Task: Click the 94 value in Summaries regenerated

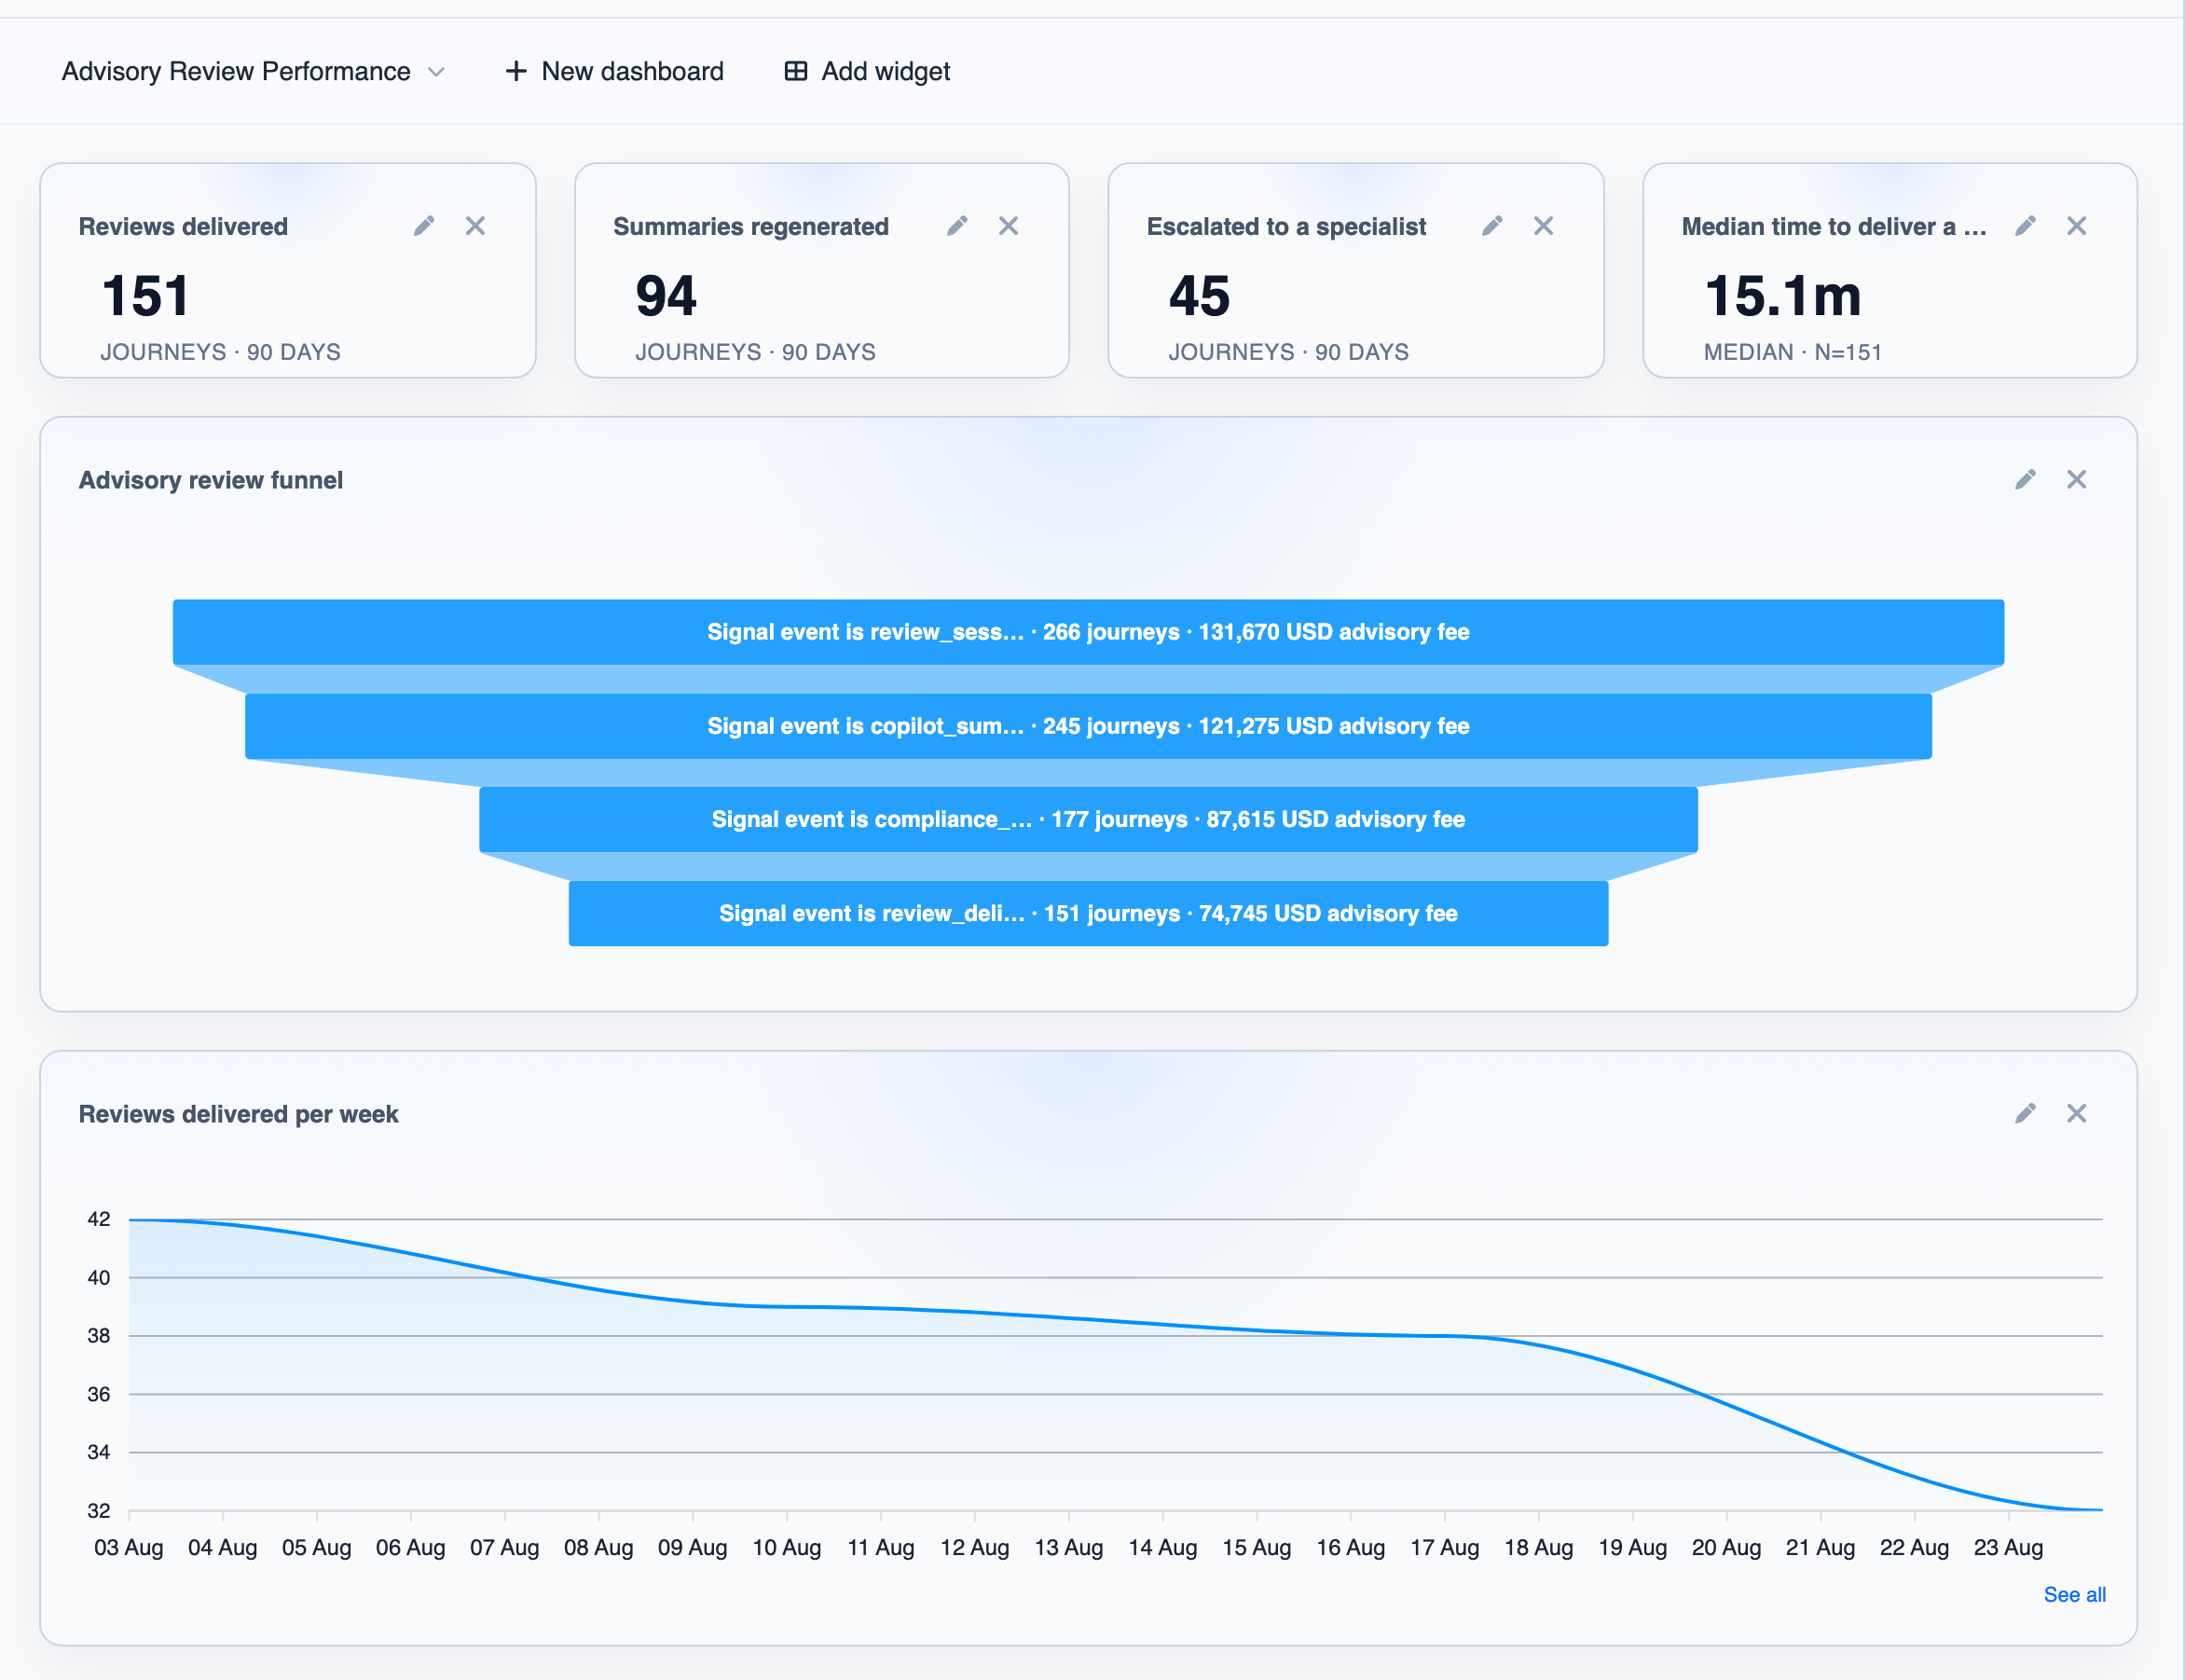Action: coord(666,296)
